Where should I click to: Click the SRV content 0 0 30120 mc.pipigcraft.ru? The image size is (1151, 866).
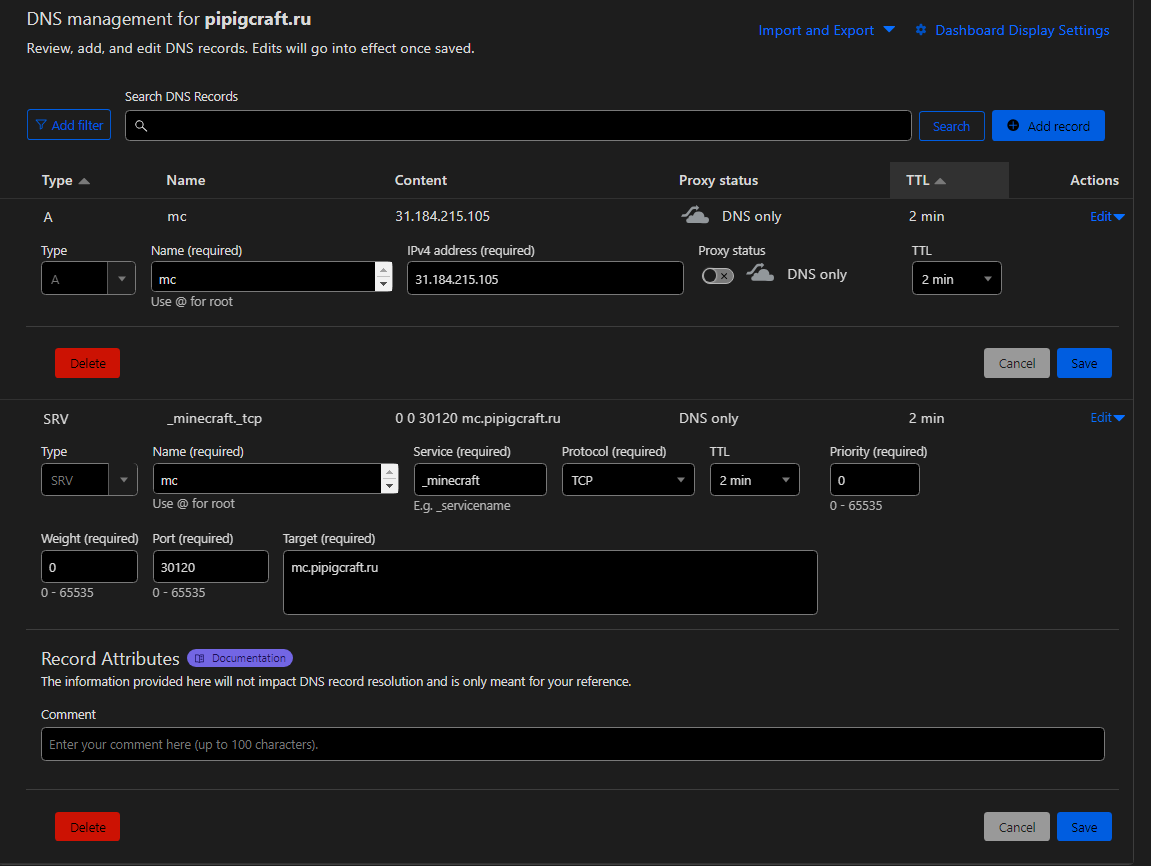pos(478,418)
